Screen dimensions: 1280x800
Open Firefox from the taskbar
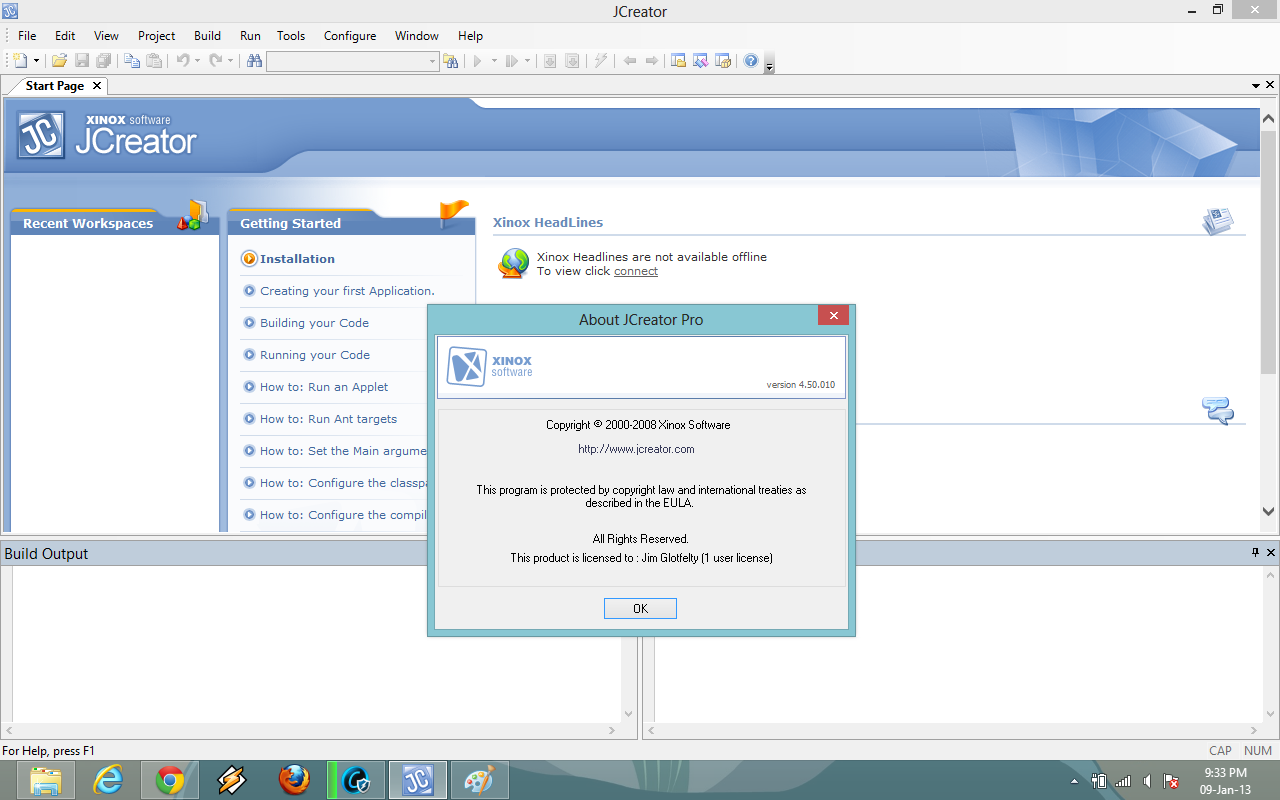click(294, 780)
